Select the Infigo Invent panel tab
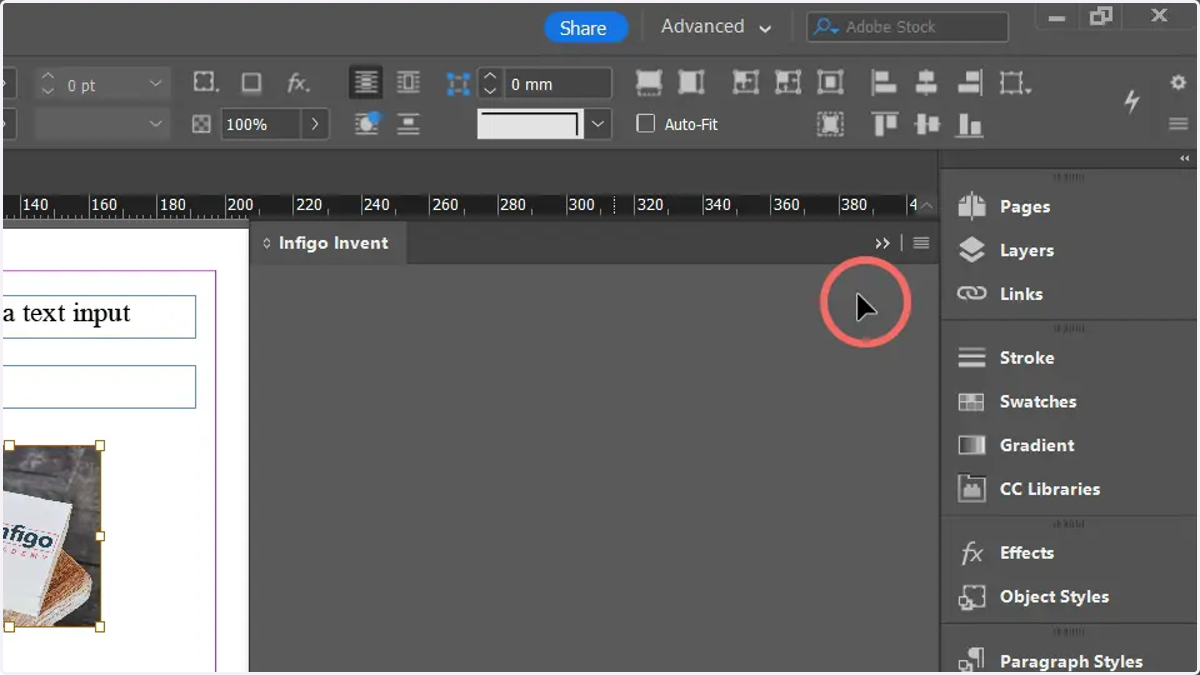Image resolution: width=1200 pixels, height=675 pixels. 329,243
